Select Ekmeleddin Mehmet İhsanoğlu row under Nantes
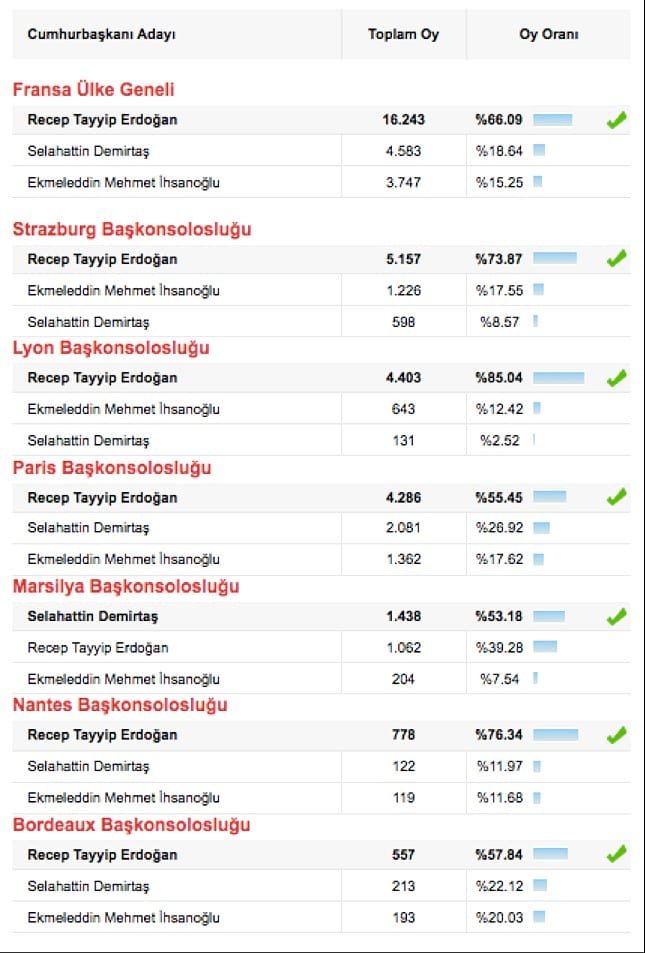The height and width of the screenshot is (953, 645). pyautogui.click(x=123, y=798)
